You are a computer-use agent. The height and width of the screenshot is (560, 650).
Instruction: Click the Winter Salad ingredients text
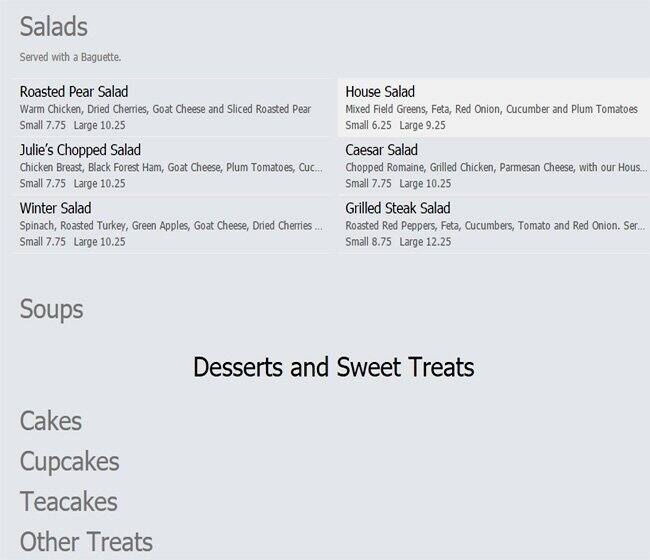point(170,226)
